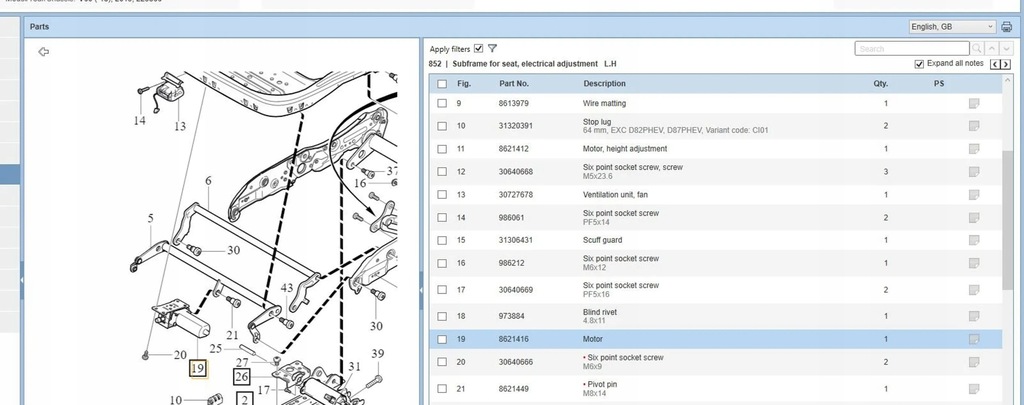Sort by the Description column header
The image size is (1024, 405).
pos(604,84)
